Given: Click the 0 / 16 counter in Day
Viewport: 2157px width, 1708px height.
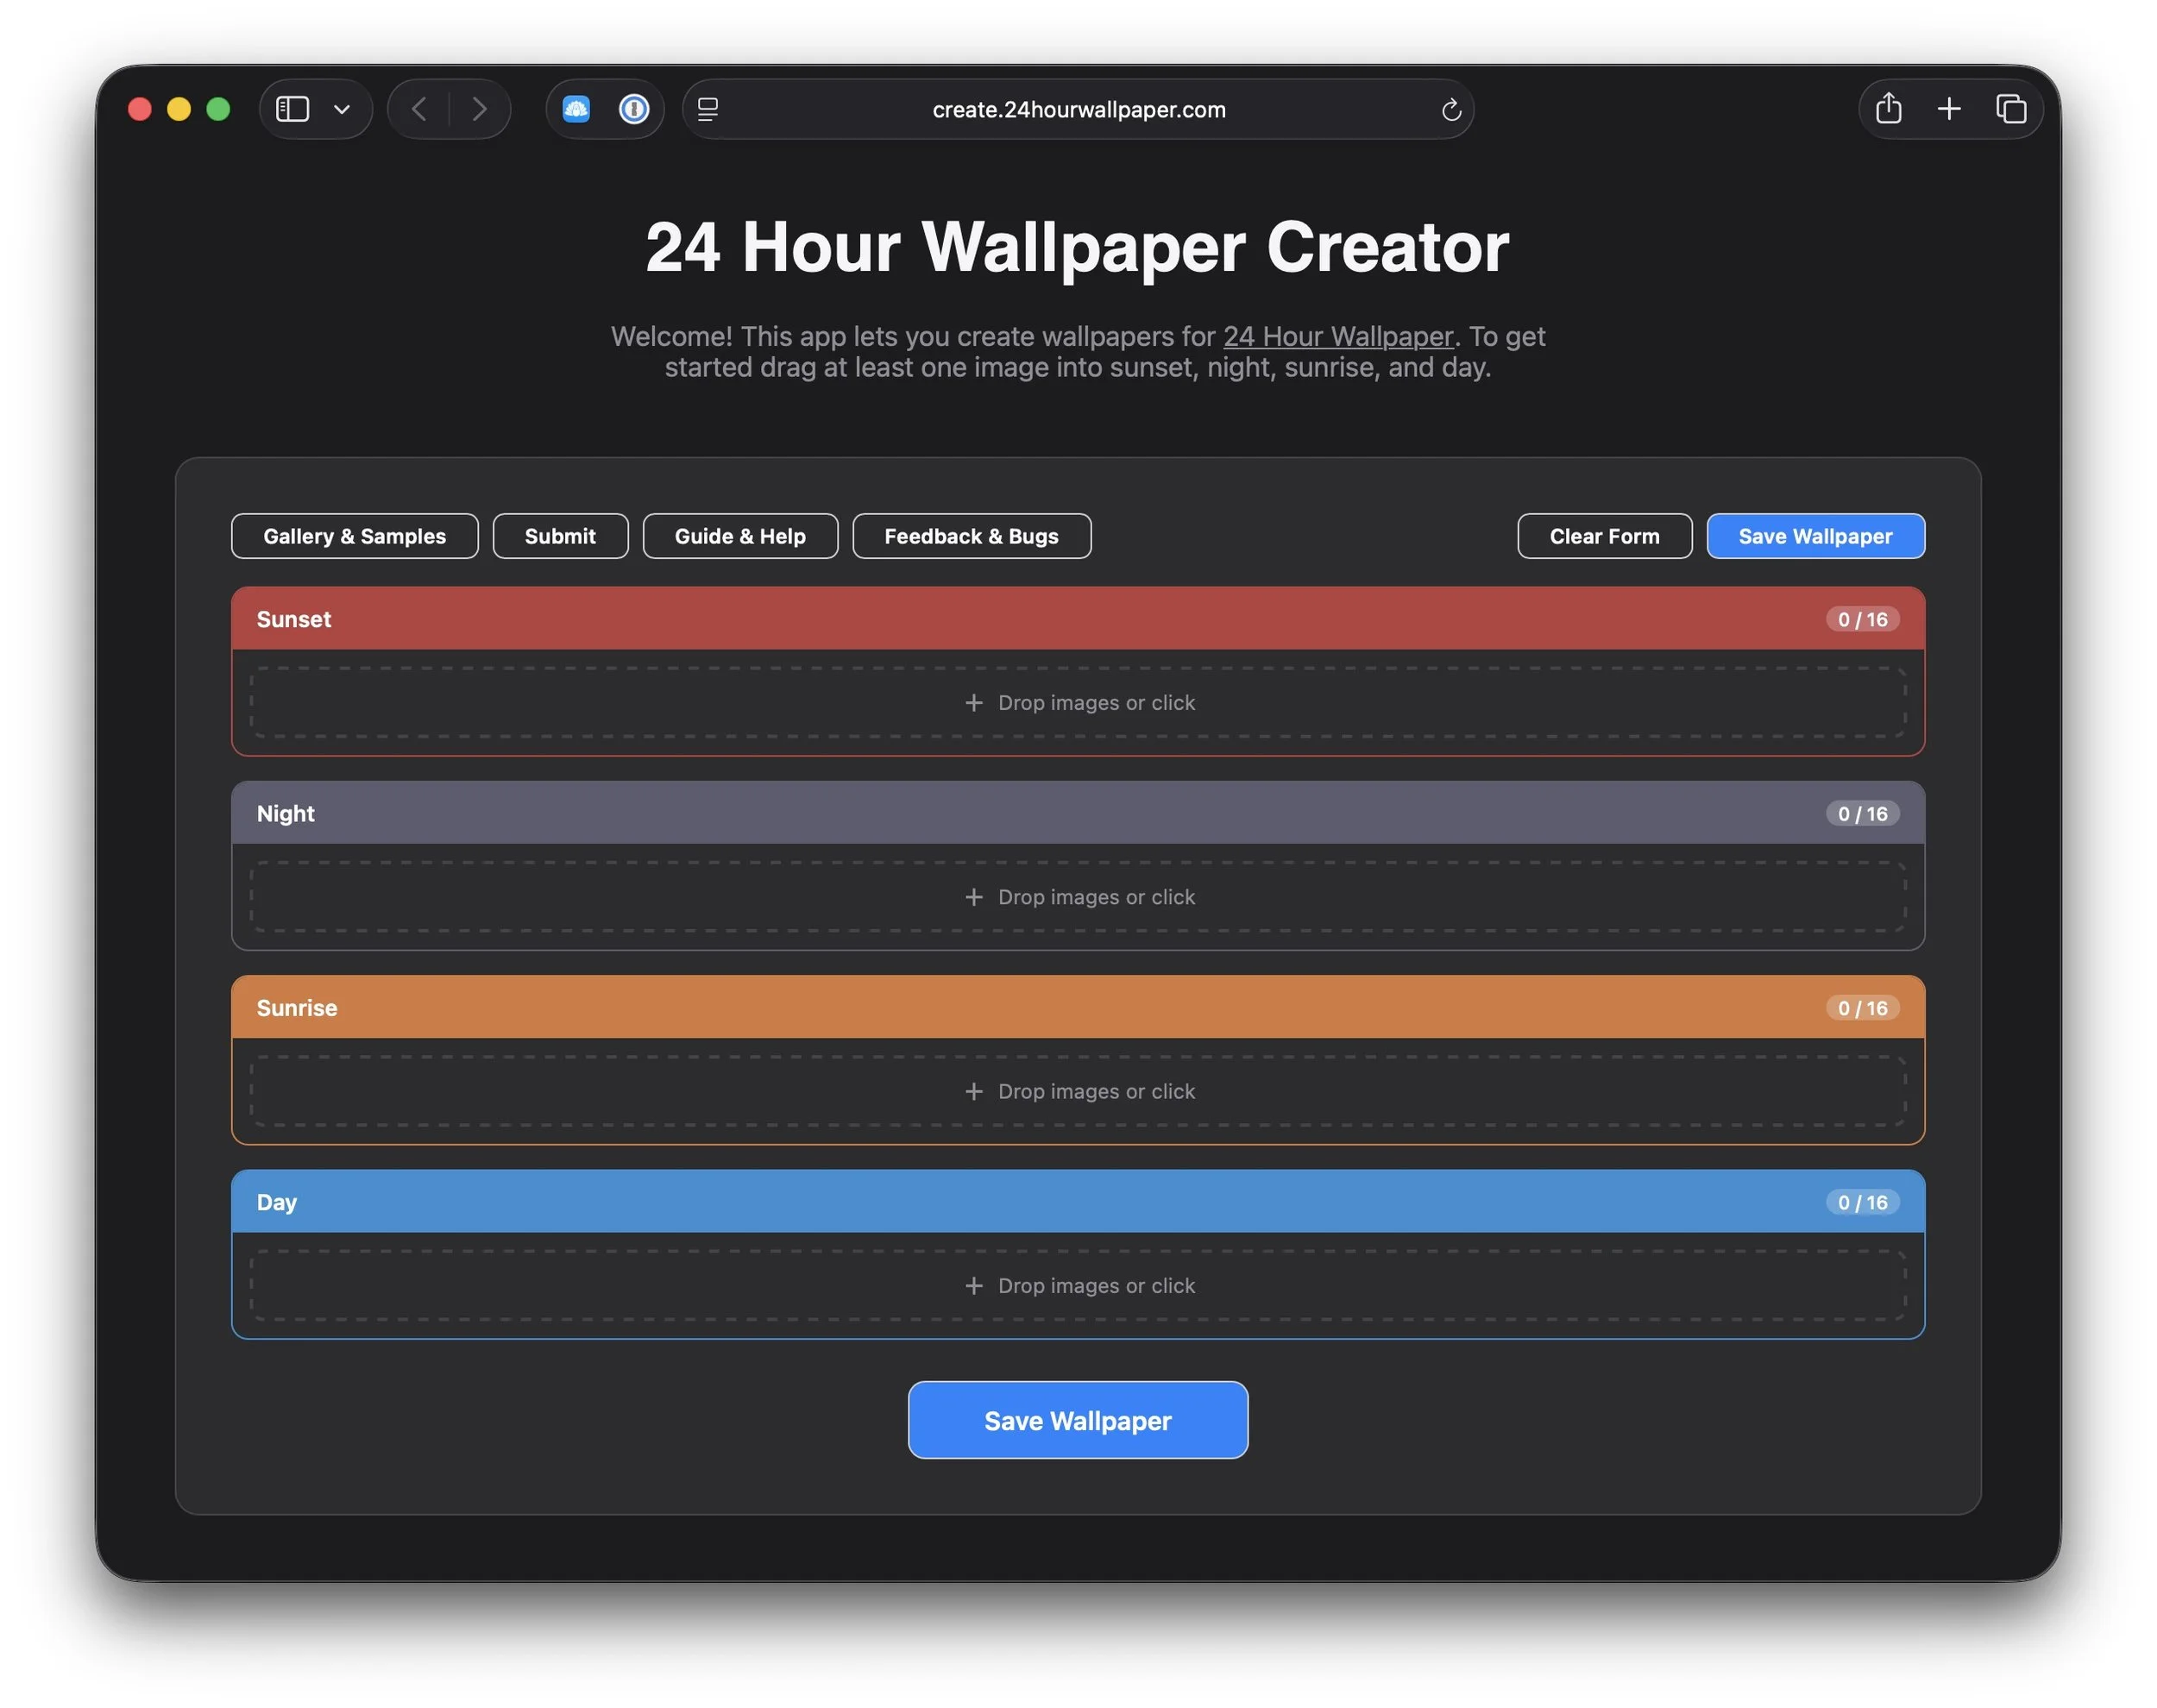Looking at the screenshot, I should point(1862,1202).
